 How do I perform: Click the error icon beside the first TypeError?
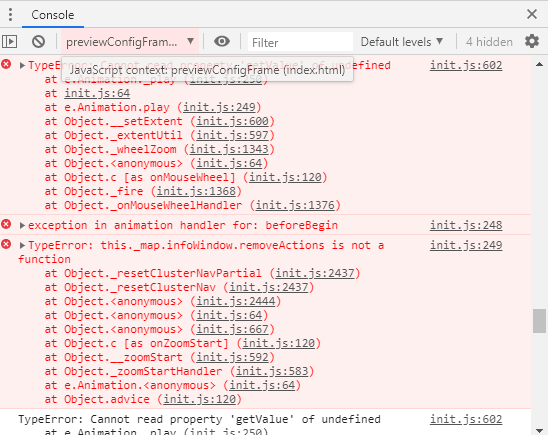tap(6, 64)
